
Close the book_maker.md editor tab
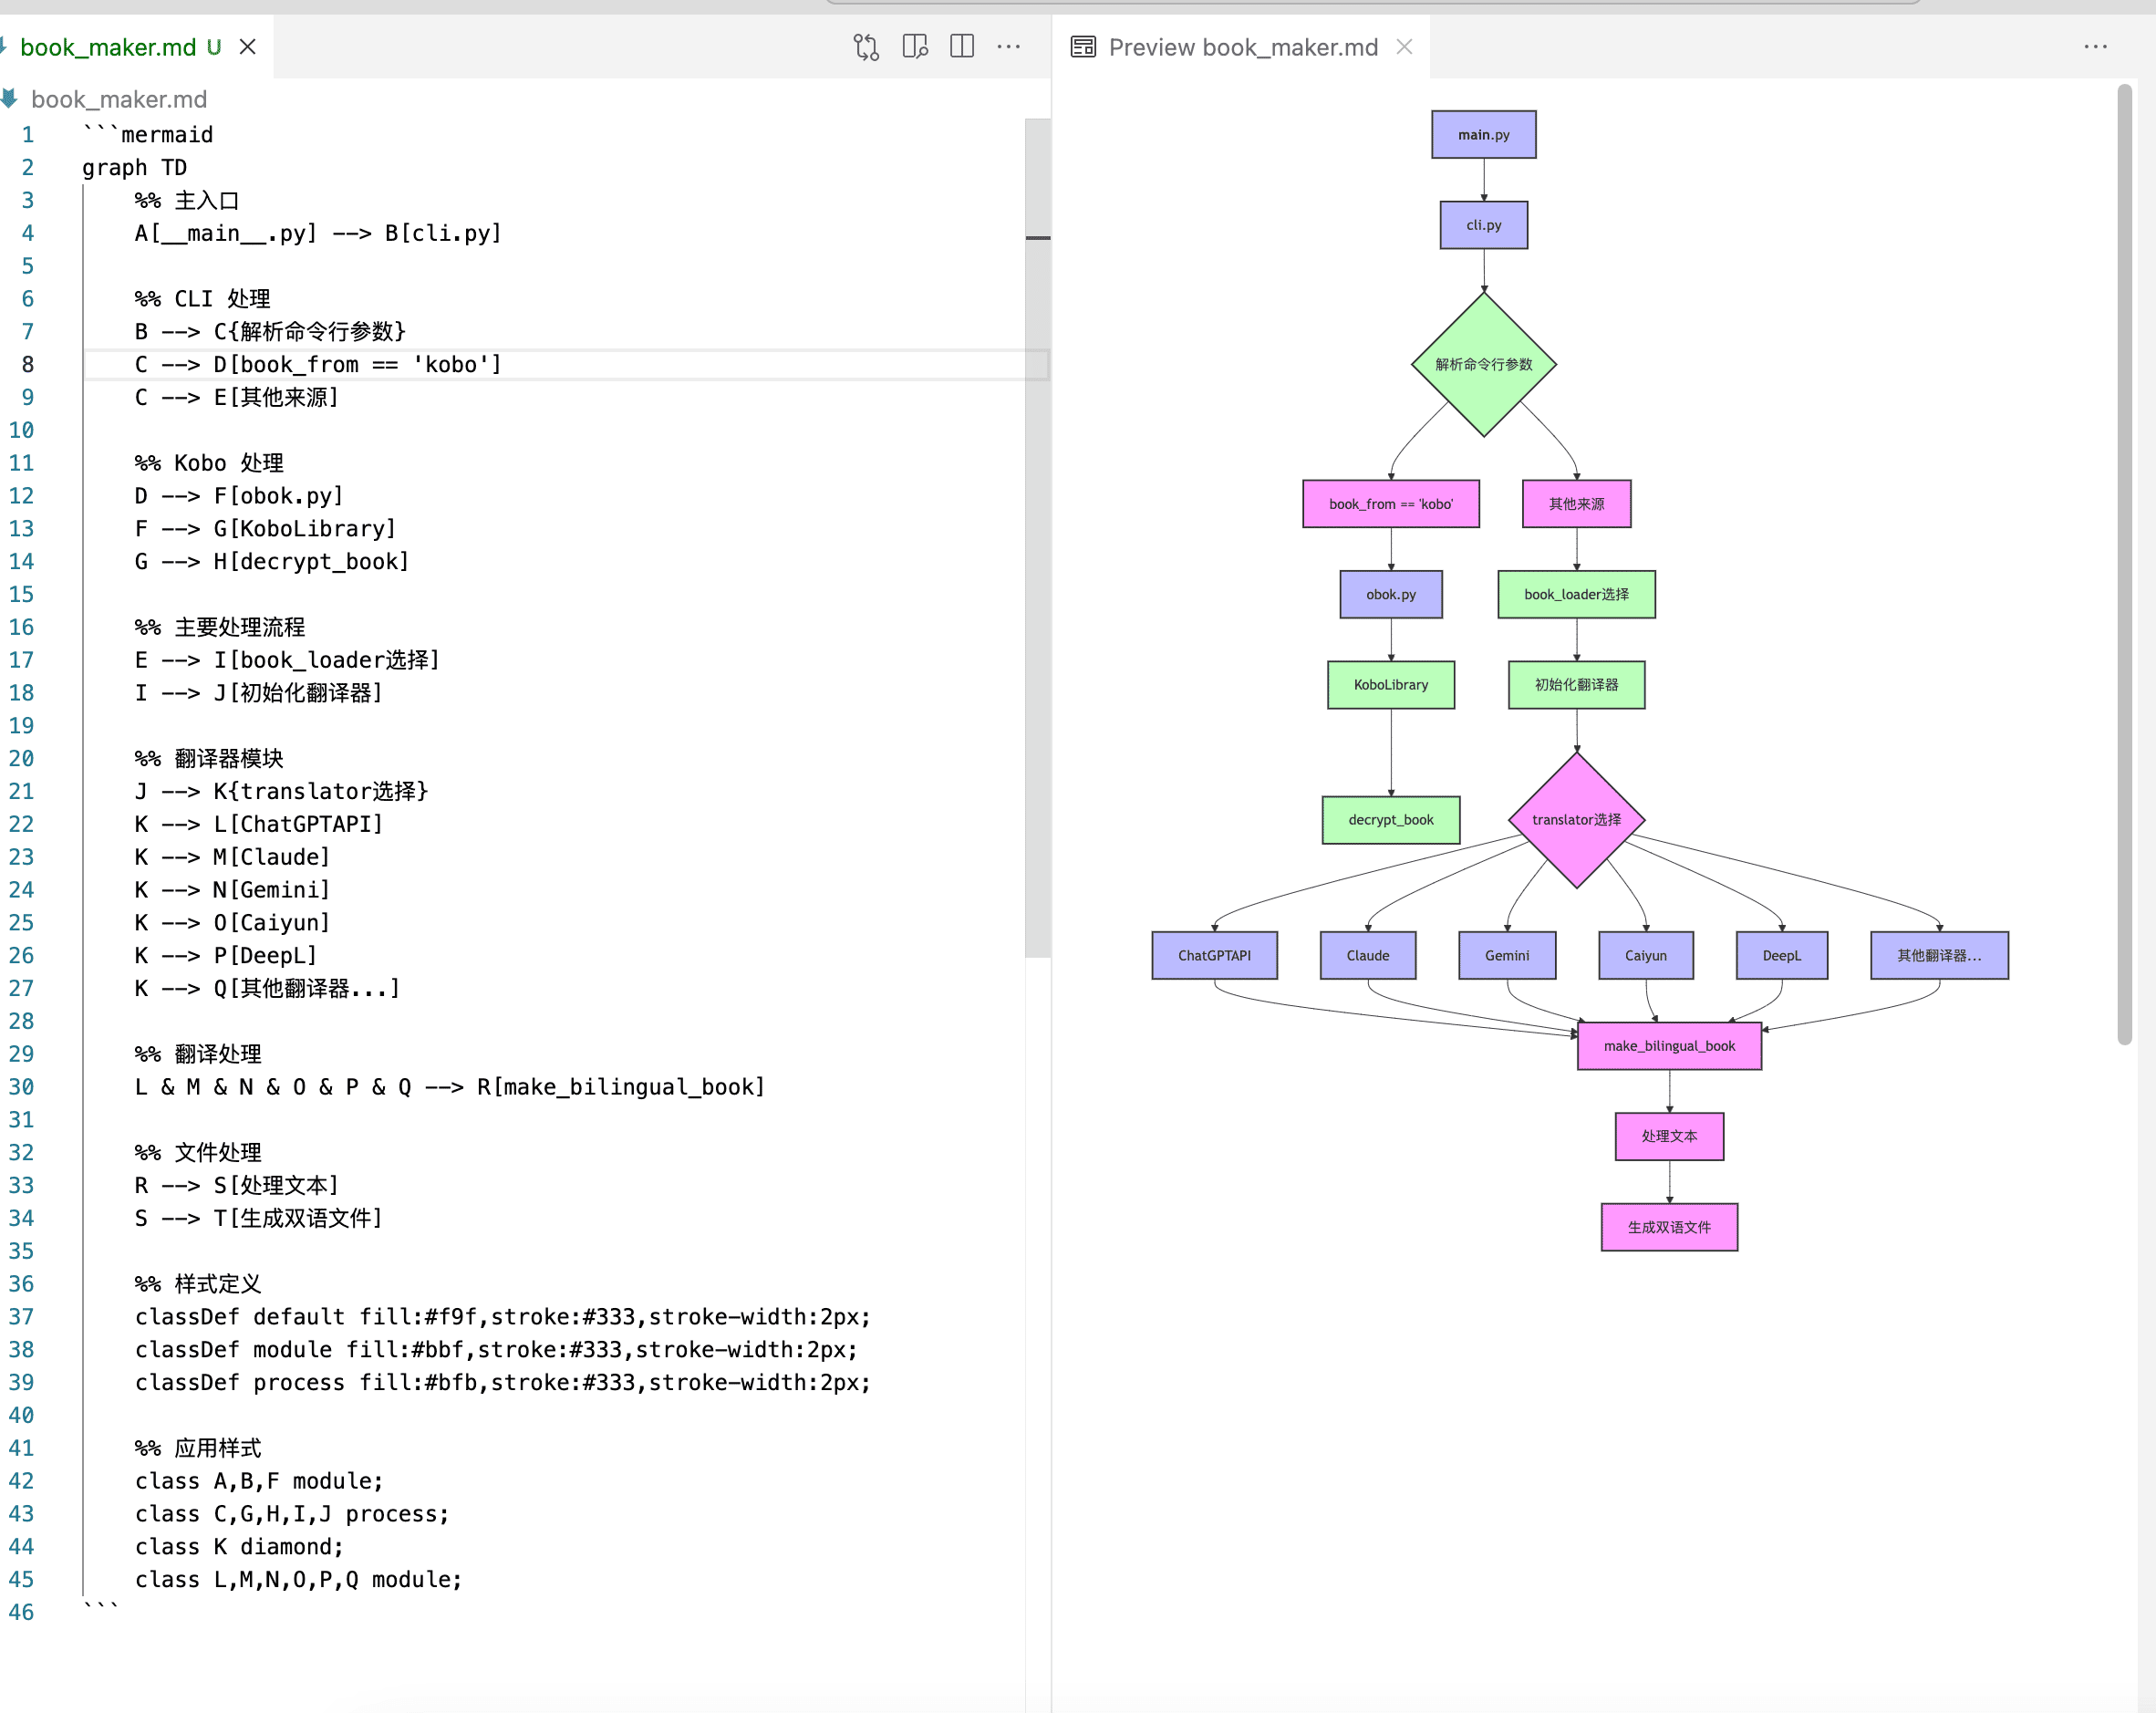point(248,47)
